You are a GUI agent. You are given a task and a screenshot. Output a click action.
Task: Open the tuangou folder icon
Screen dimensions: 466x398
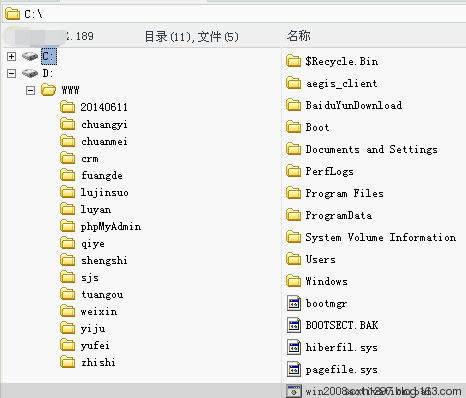pyautogui.click(x=68, y=294)
